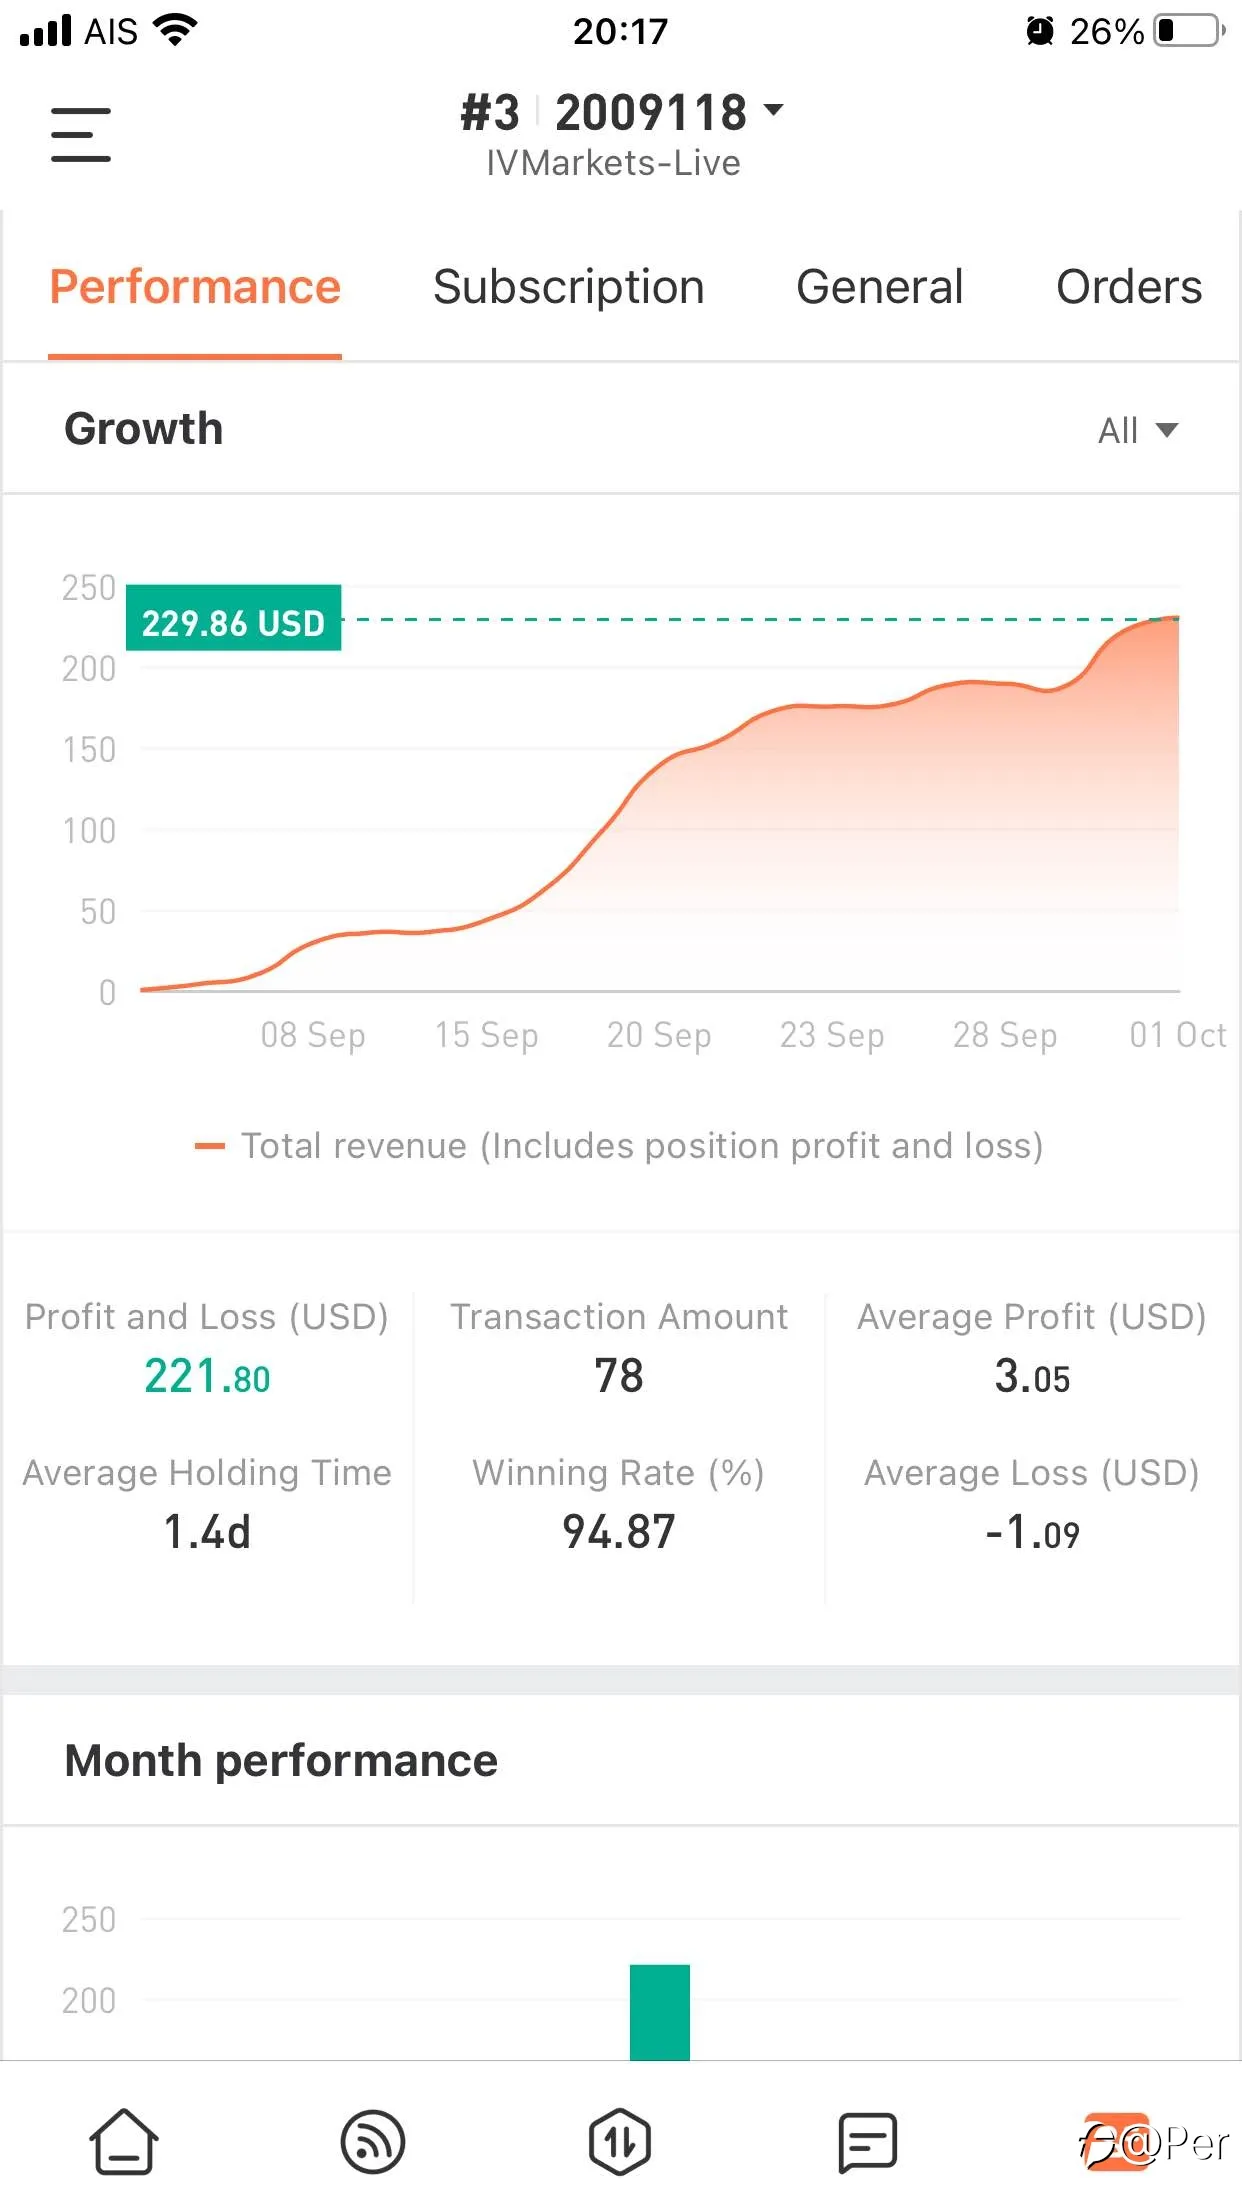The image size is (1242, 2208).
Task: Tap the green month performance bar
Action: [x=660, y=2012]
